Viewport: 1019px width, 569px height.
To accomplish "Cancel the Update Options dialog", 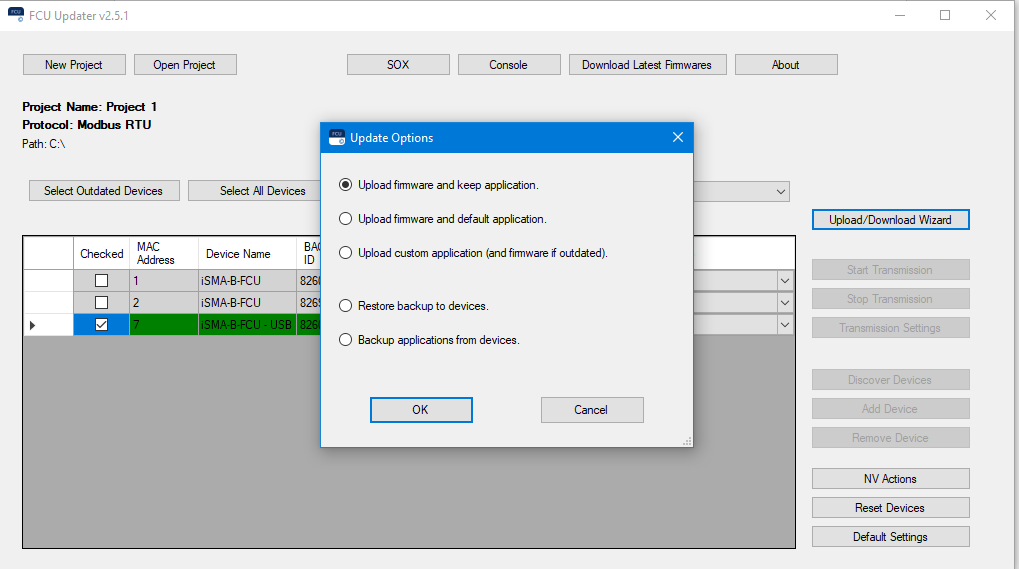I will click(591, 410).
